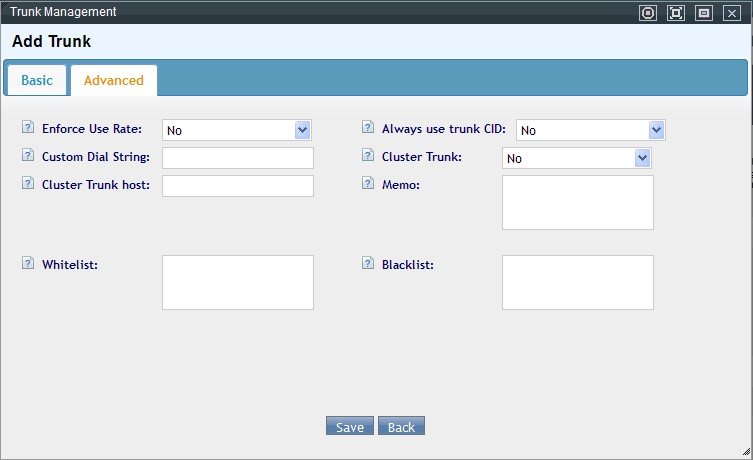Viewport: 753px width, 460px height.
Task: Switch to the Basic tab
Action: (37, 80)
